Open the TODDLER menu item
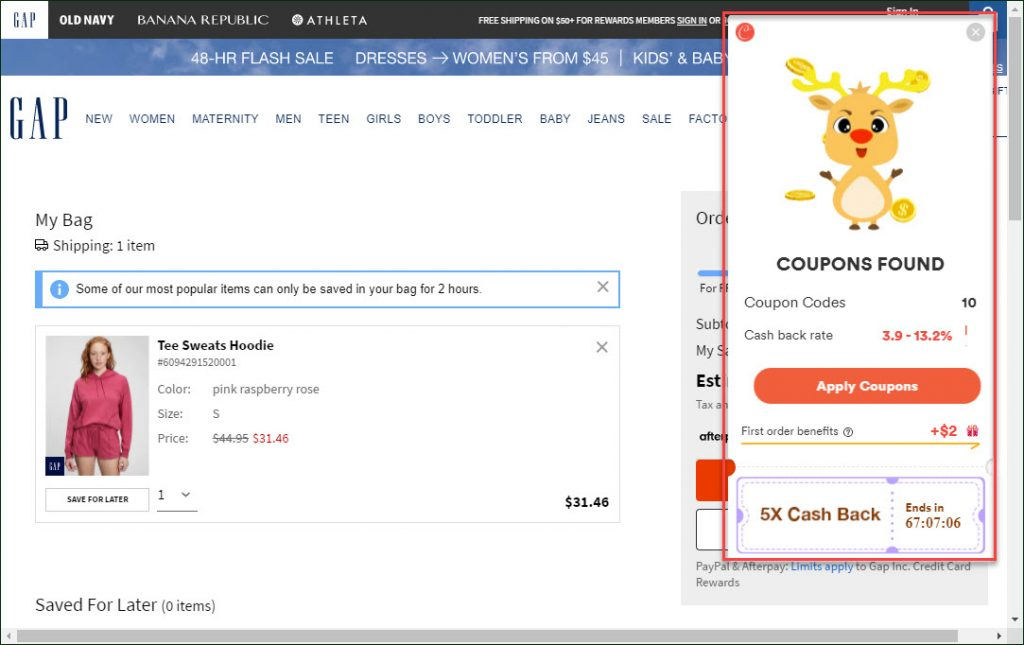The width and height of the screenshot is (1024, 645). (x=494, y=119)
